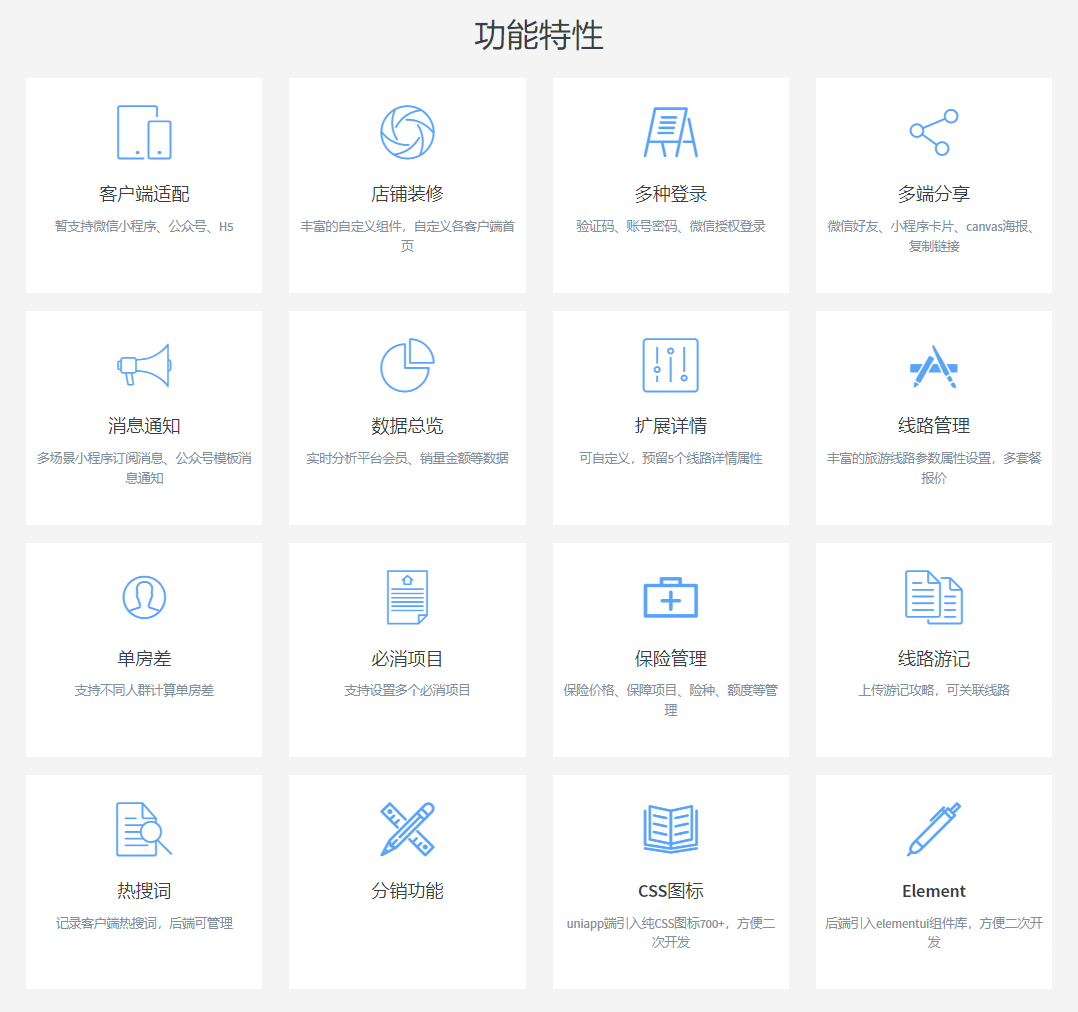Click the 必消项目 document page icon

(x=407, y=597)
